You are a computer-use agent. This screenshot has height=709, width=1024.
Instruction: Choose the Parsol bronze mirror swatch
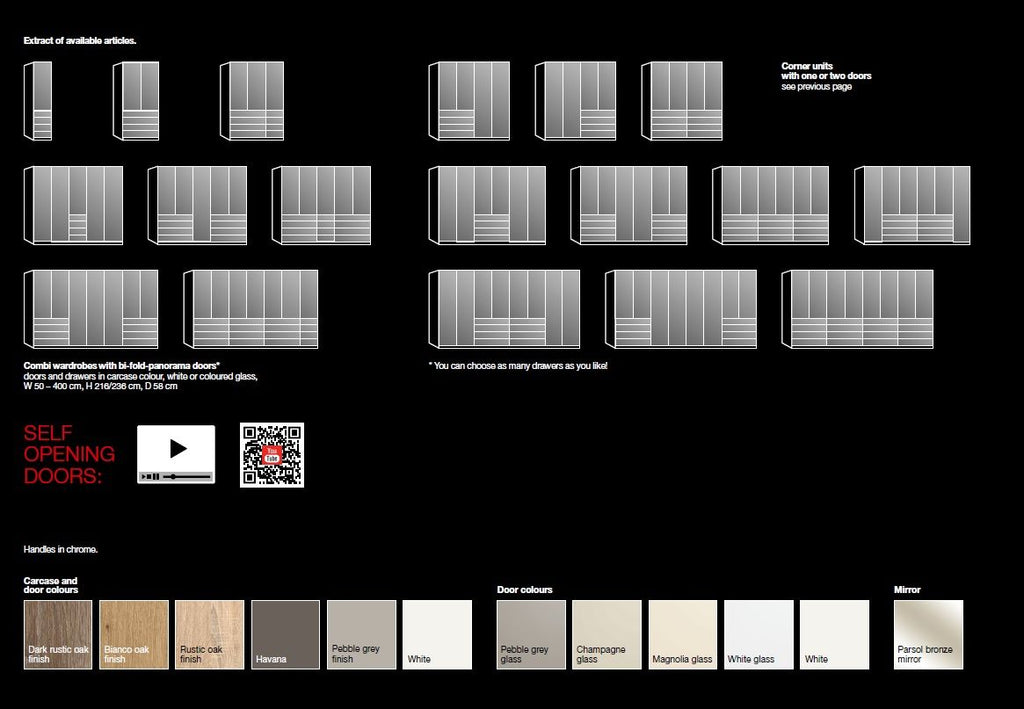[928, 635]
